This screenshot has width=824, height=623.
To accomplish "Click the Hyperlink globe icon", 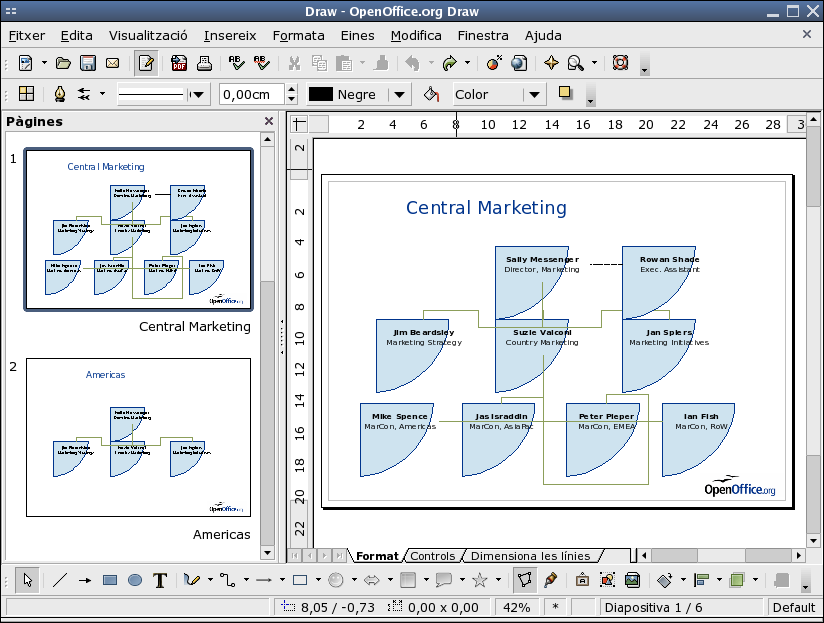I will tap(519, 64).
